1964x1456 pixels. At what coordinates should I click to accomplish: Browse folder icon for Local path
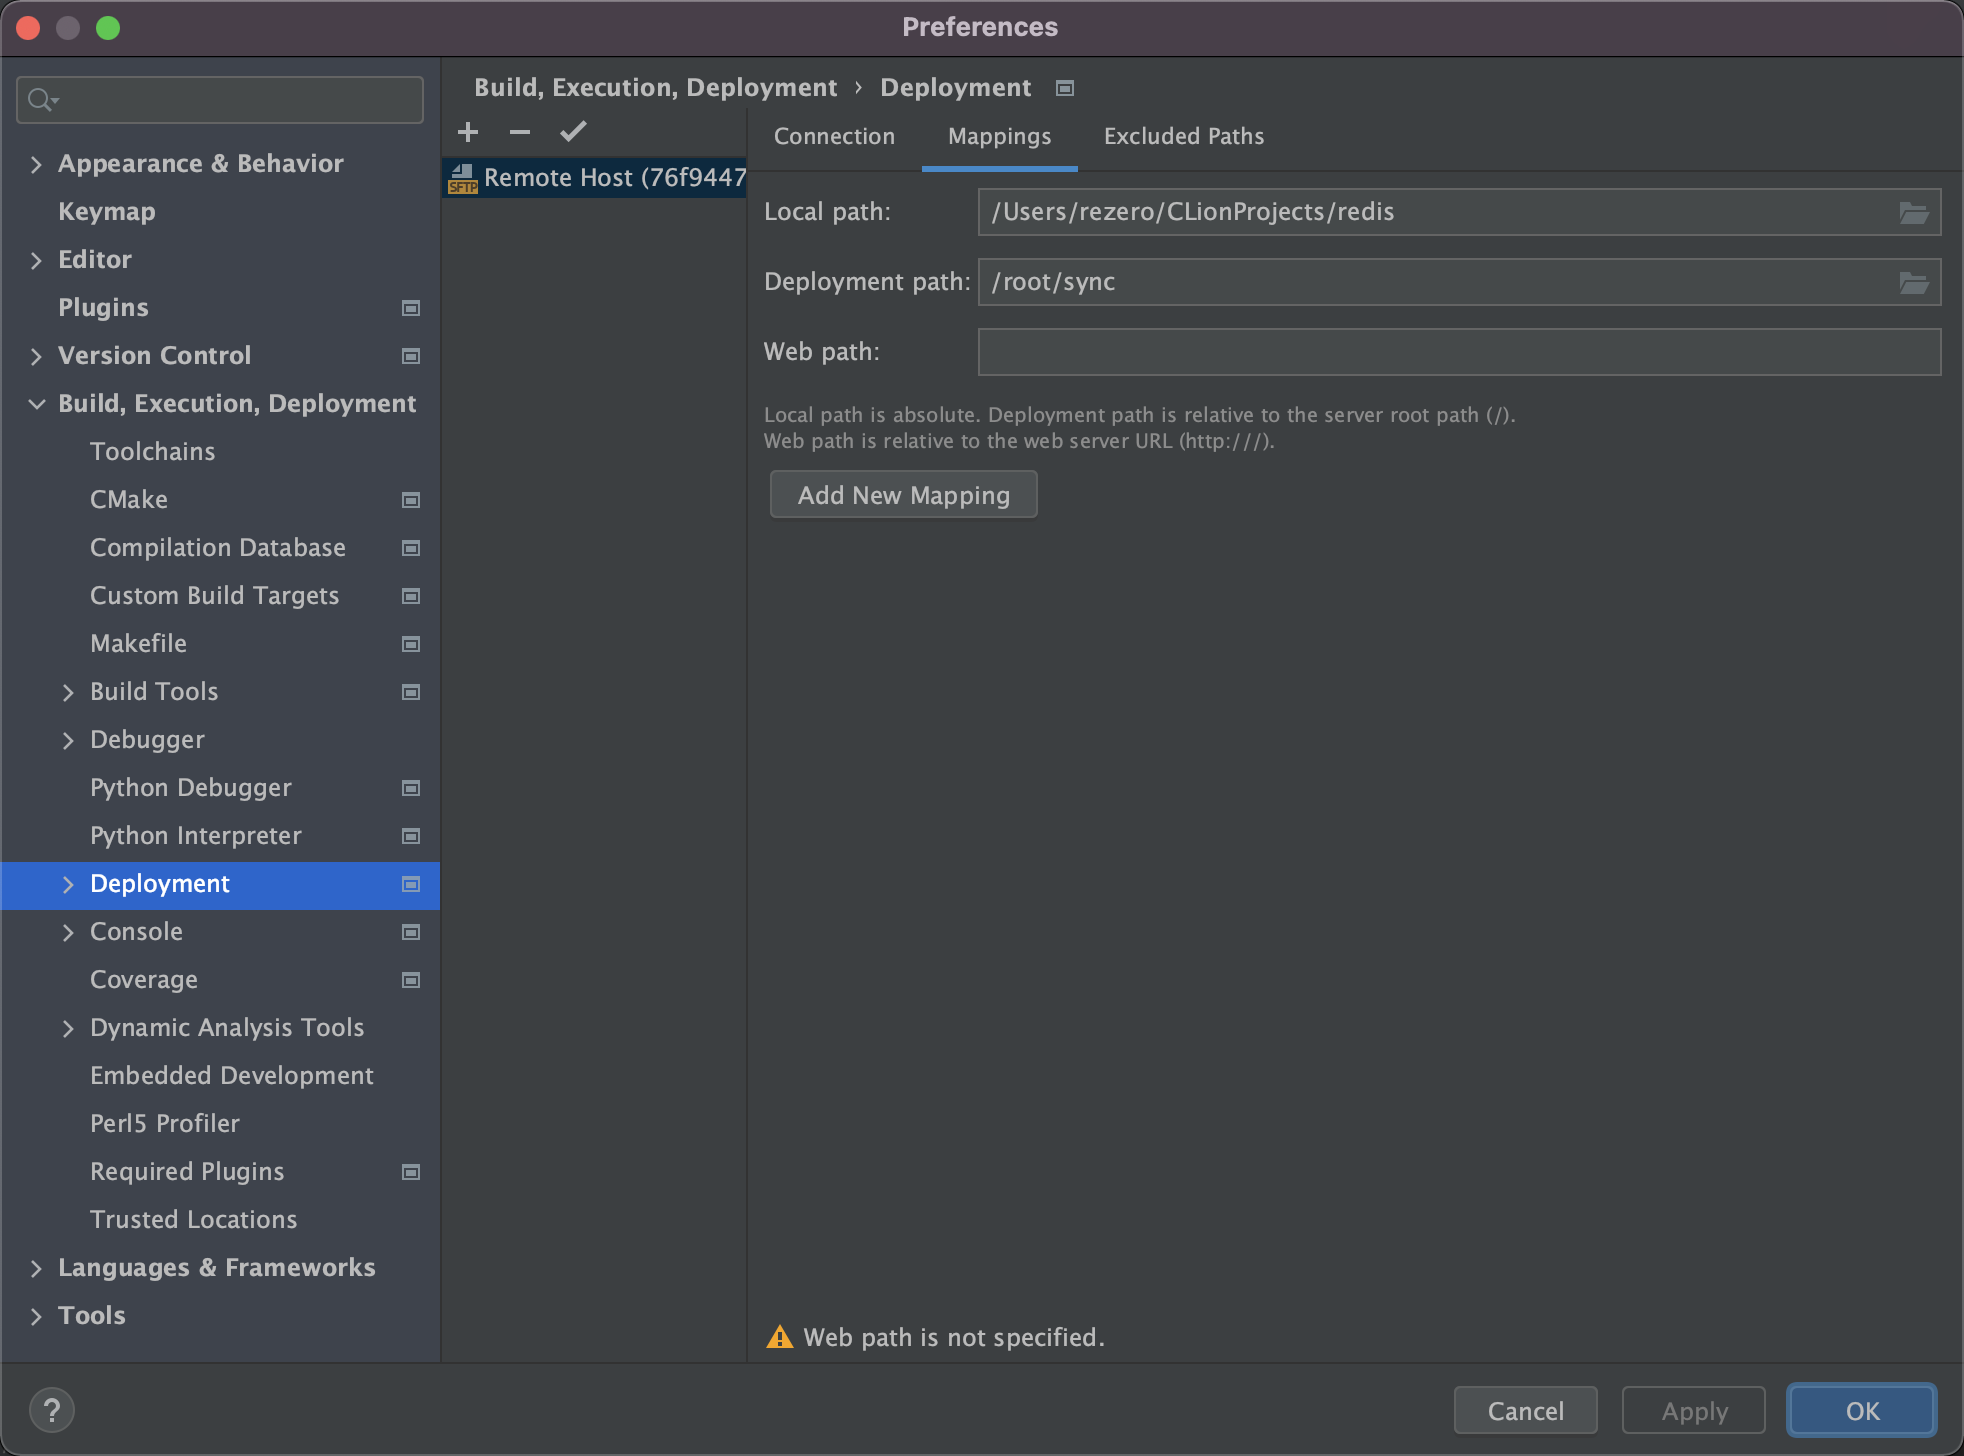[x=1913, y=212]
